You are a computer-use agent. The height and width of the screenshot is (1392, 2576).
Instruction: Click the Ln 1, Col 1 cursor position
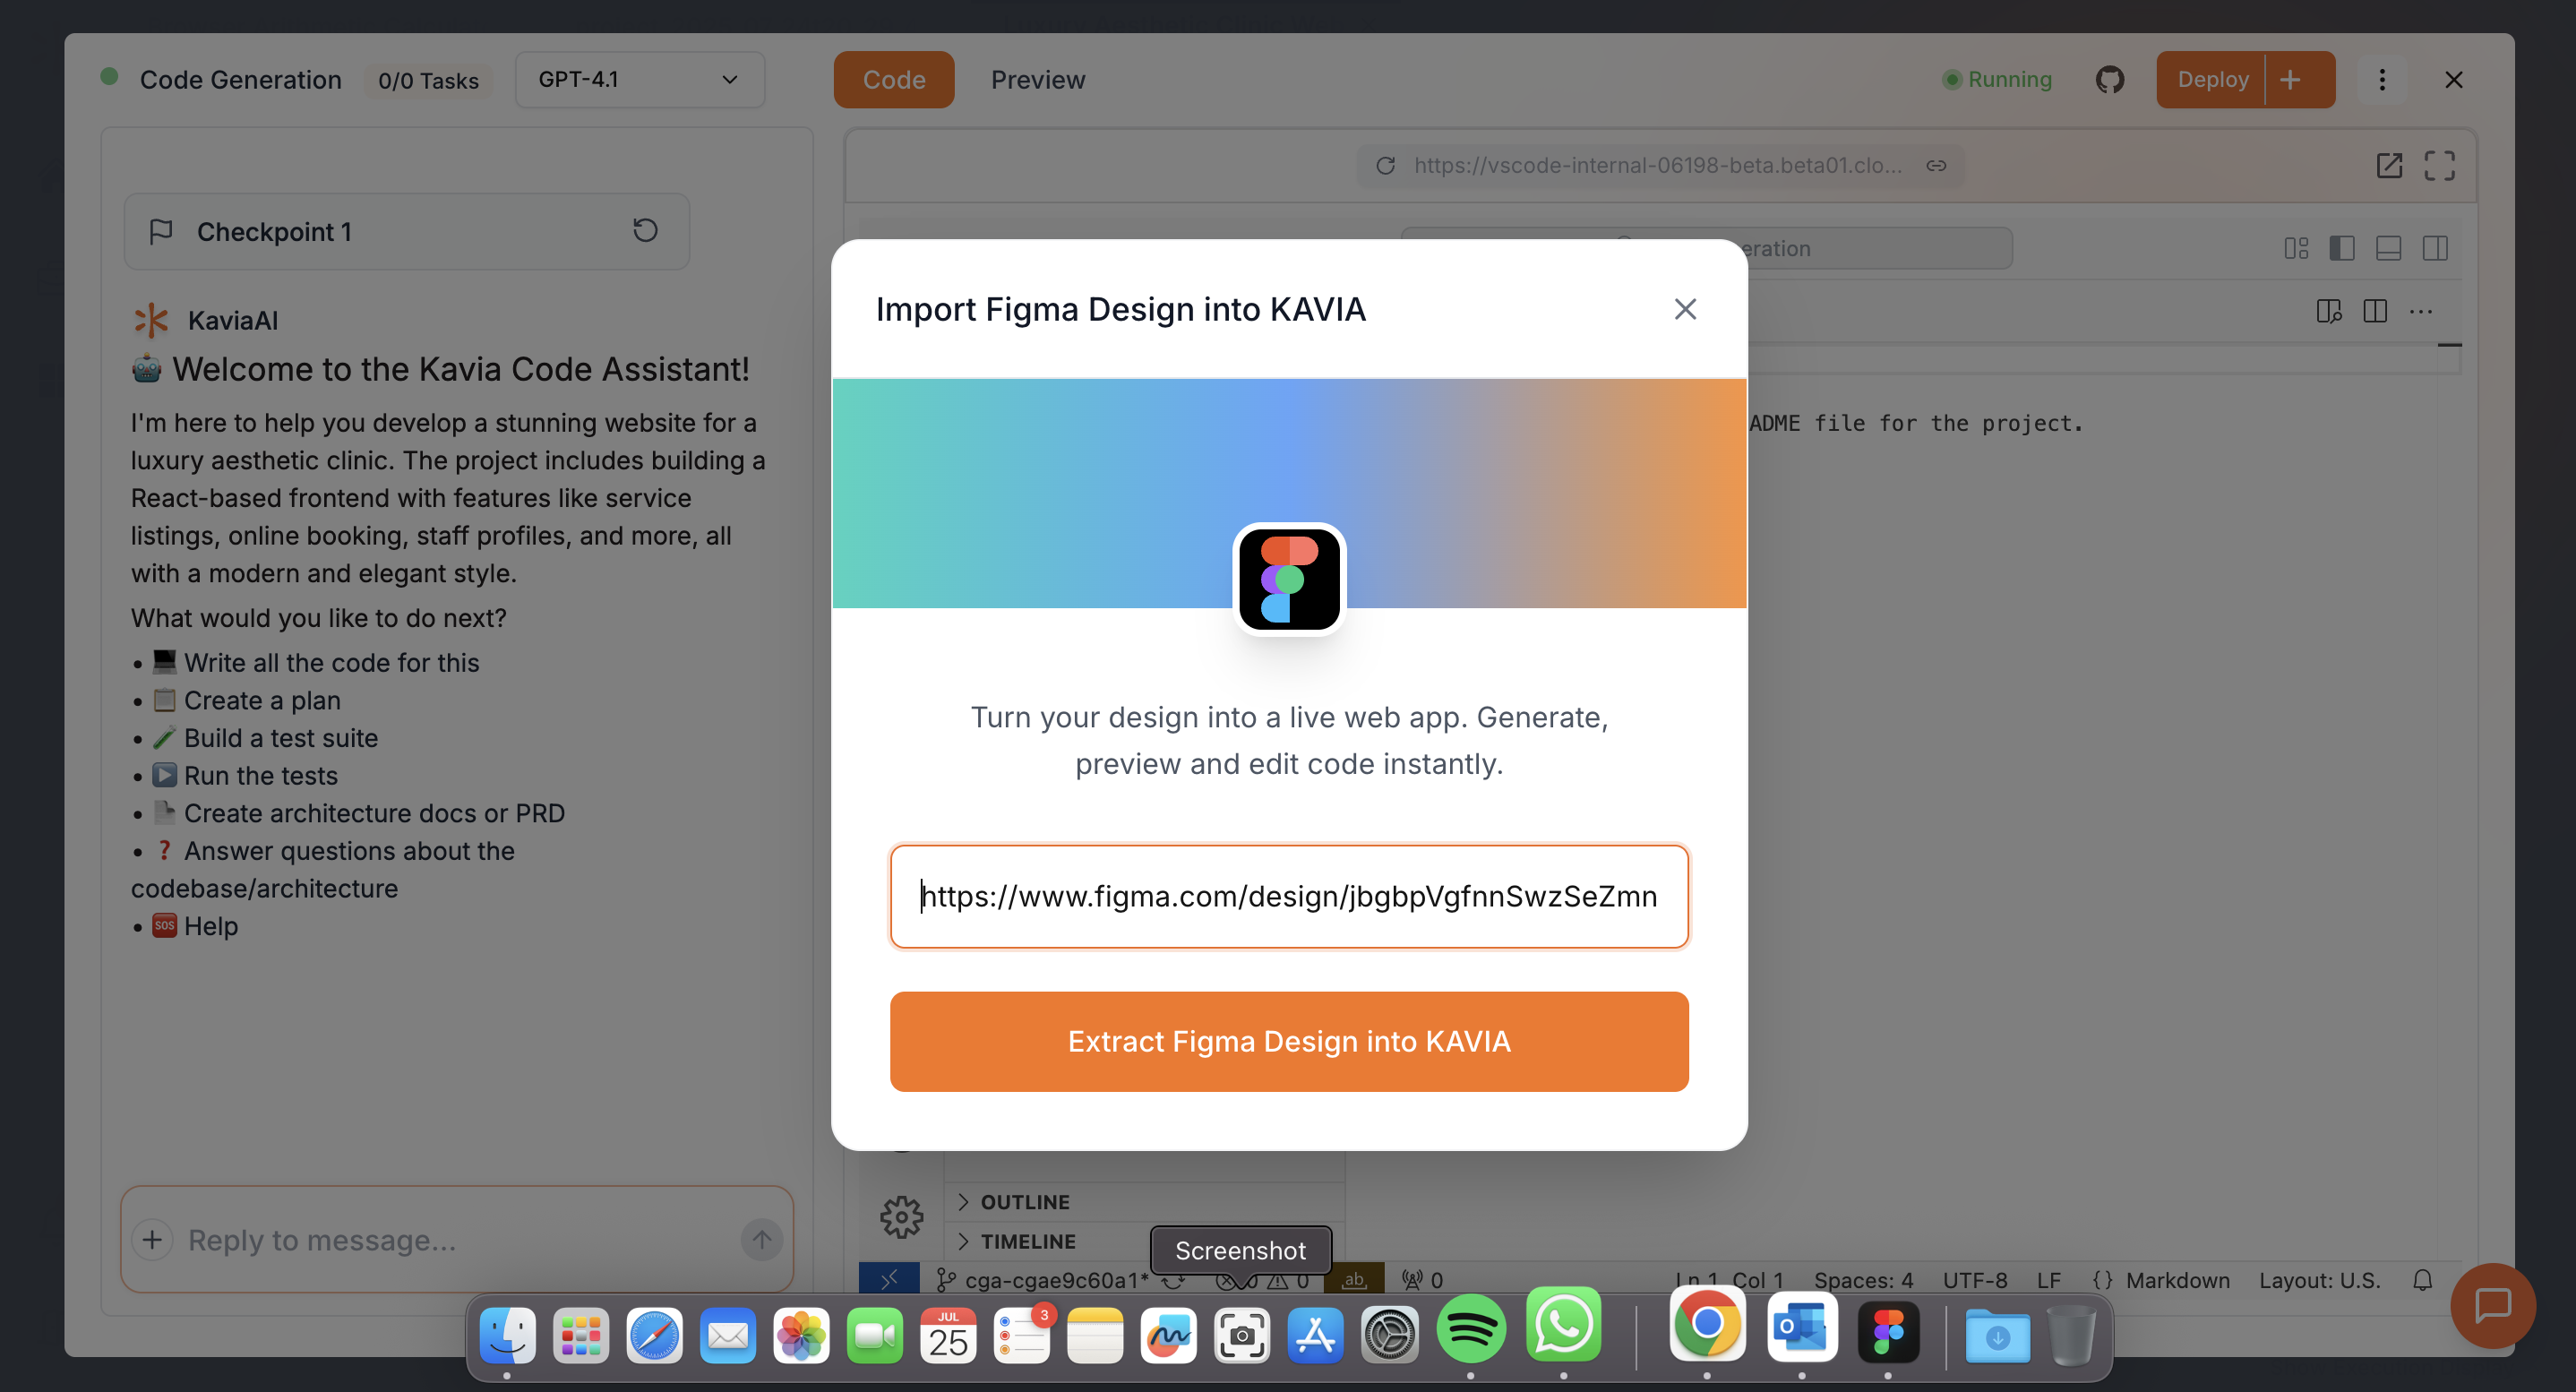[x=1729, y=1280]
